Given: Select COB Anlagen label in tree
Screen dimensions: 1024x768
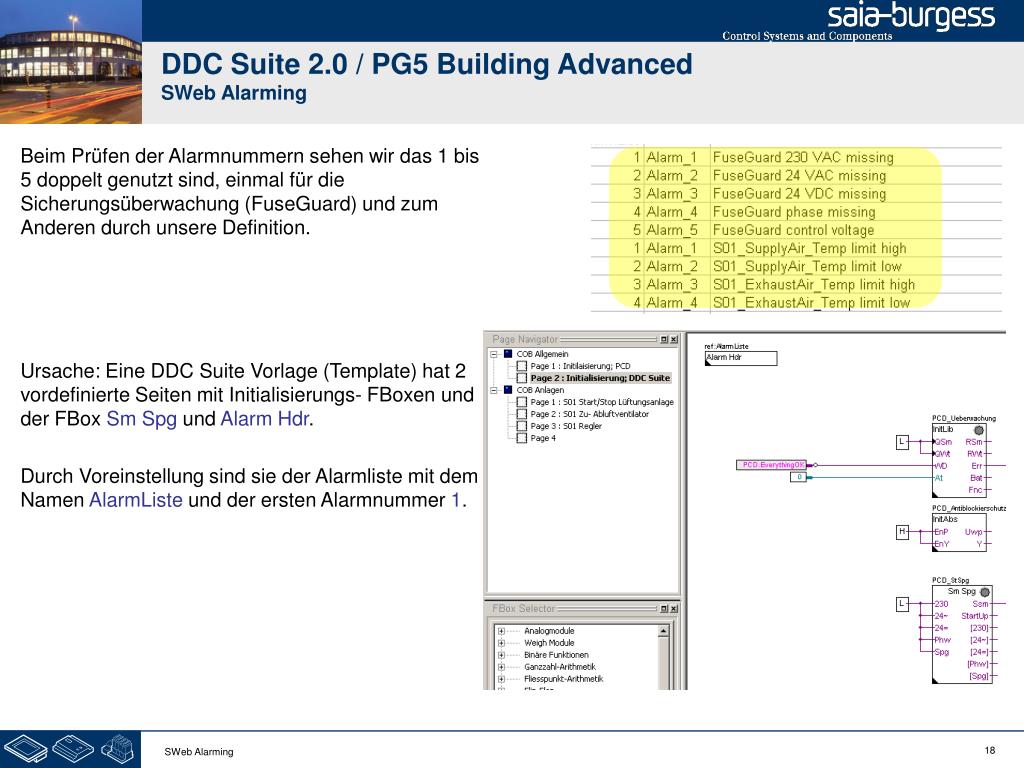Looking at the screenshot, I should coord(540,390).
